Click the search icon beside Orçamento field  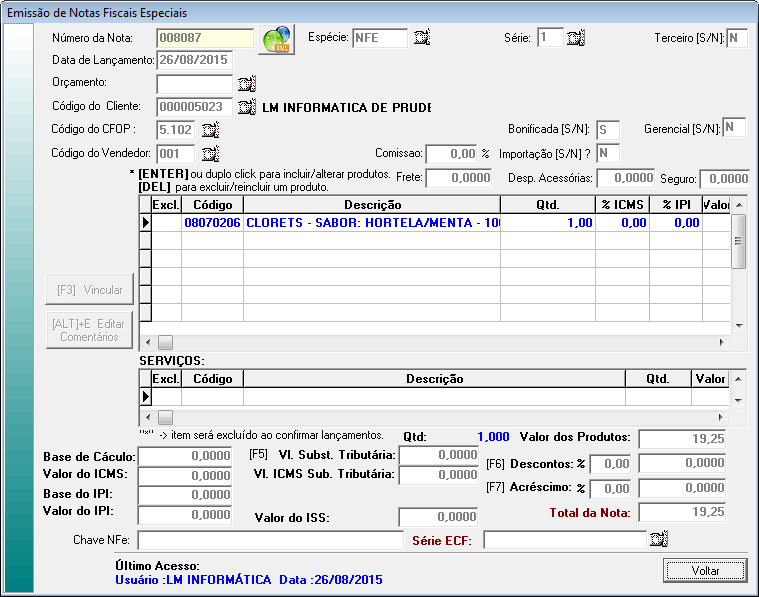coord(247,83)
